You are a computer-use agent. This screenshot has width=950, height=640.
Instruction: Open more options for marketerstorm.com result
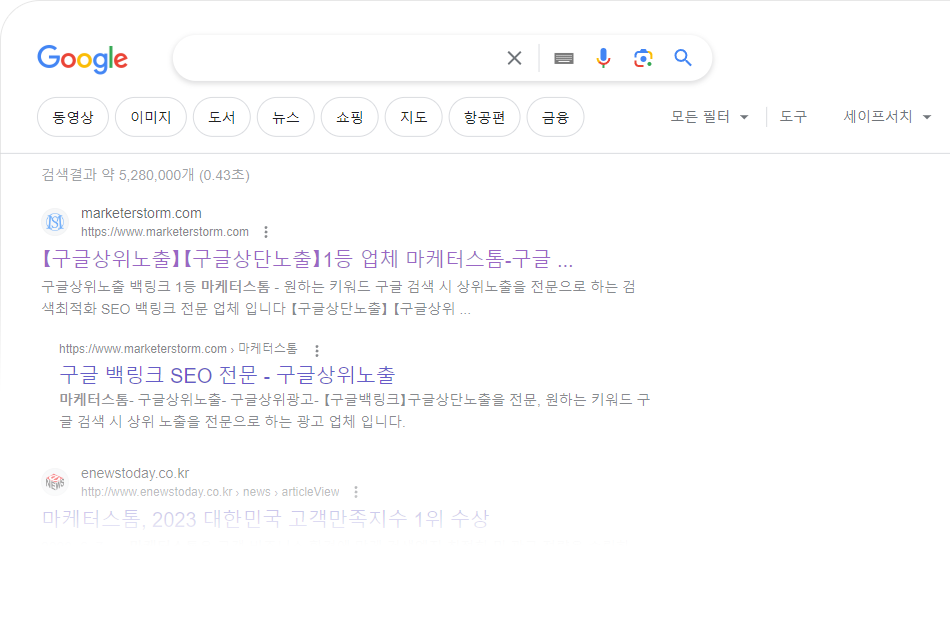point(266,232)
